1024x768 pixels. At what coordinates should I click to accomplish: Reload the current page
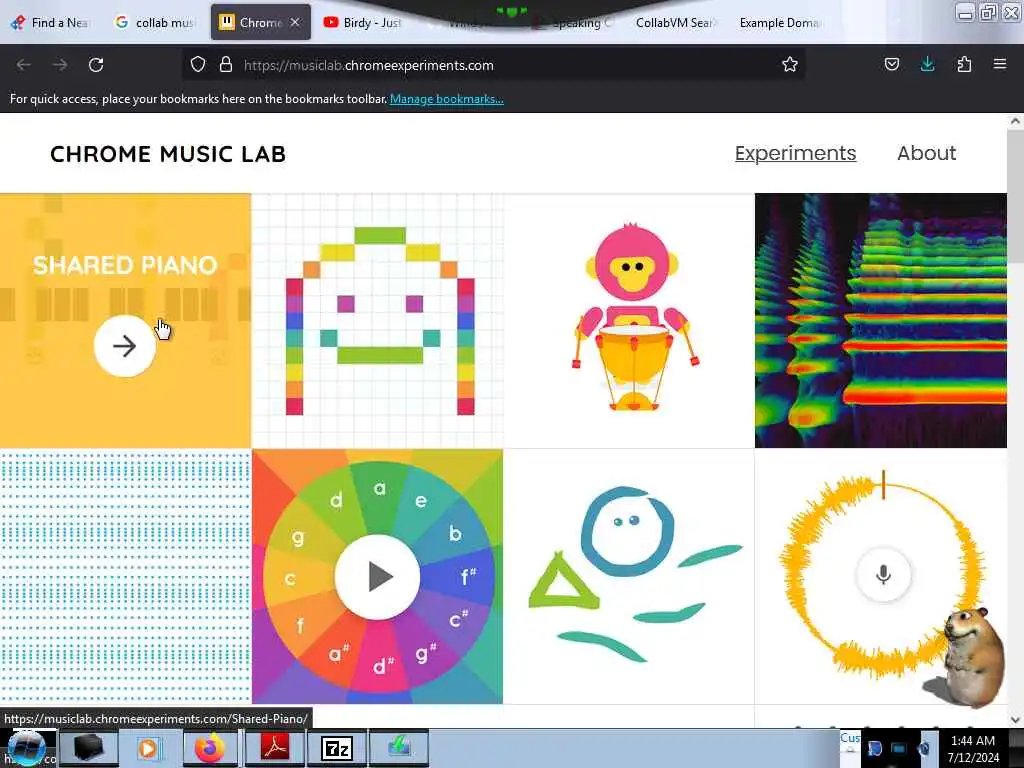pyautogui.click(x=96, y=65)
